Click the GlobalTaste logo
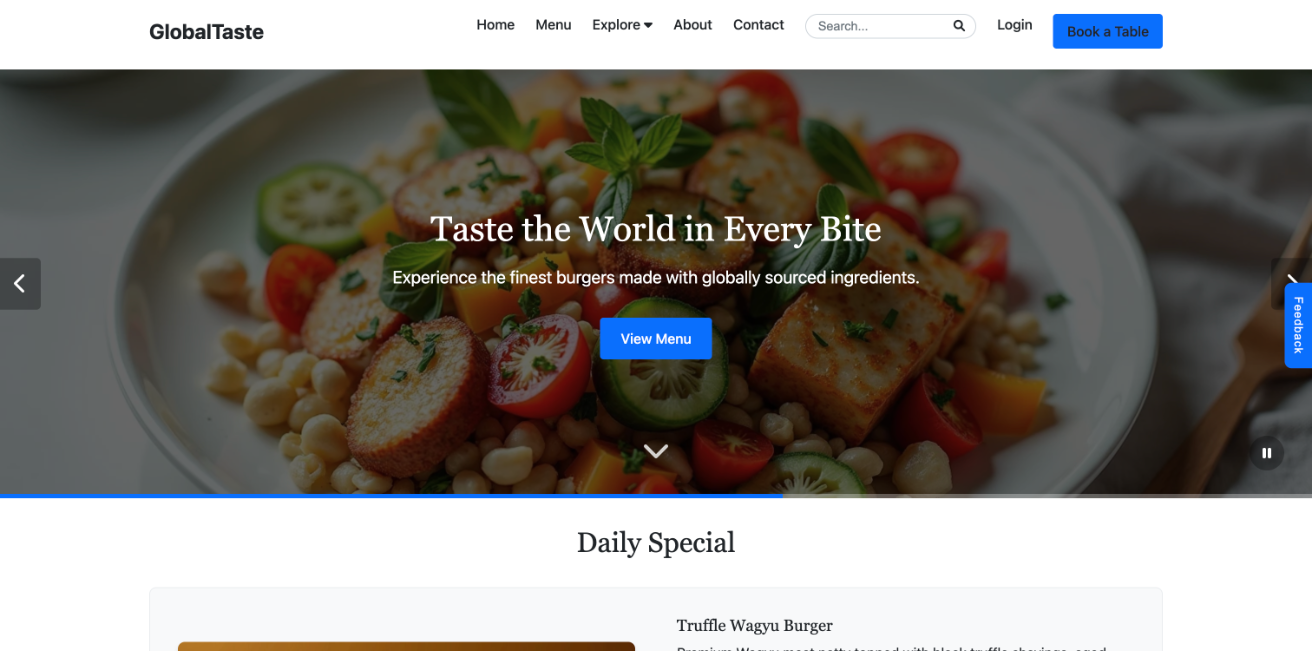Screen dimensions: 1312x651 tap(206, 32)
